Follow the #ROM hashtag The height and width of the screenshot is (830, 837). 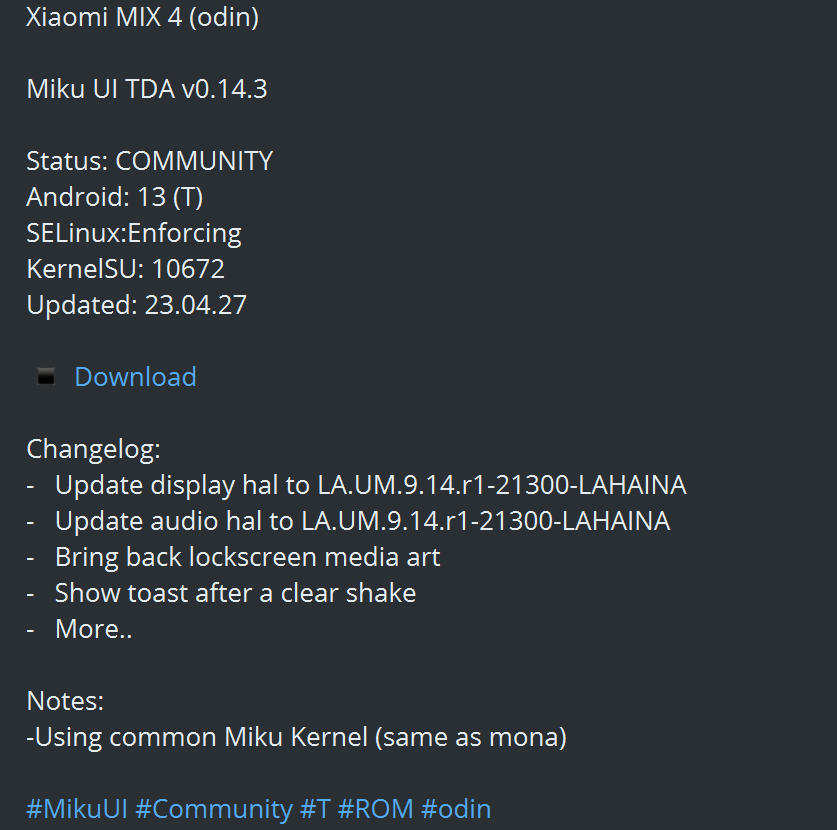376,809
